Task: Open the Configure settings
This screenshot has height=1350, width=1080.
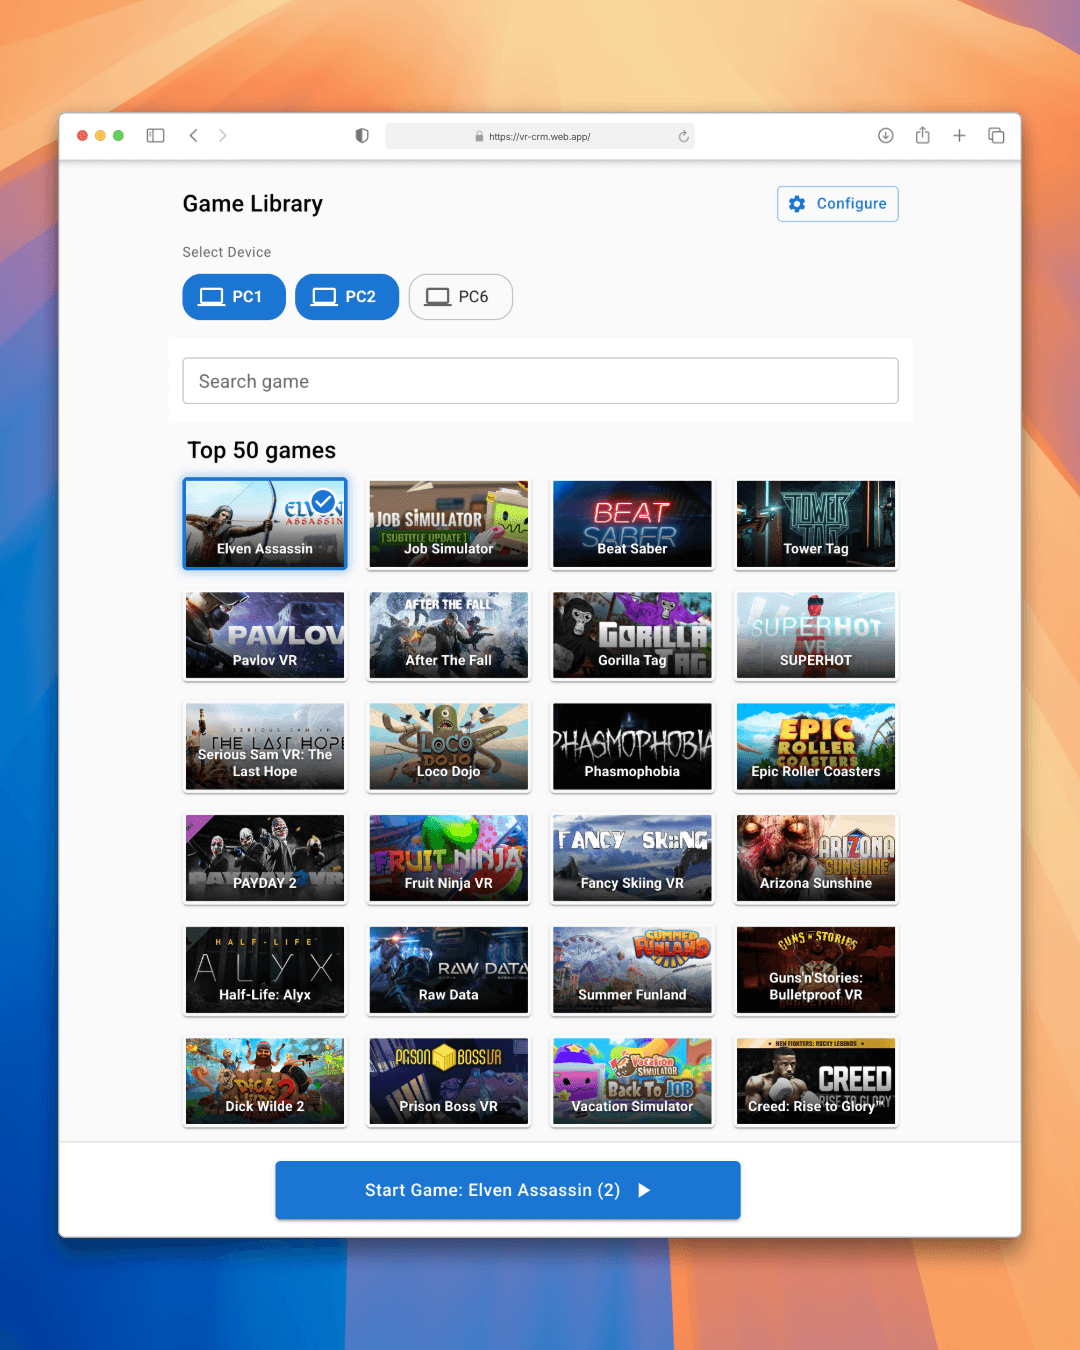Action: coord(837,203)
